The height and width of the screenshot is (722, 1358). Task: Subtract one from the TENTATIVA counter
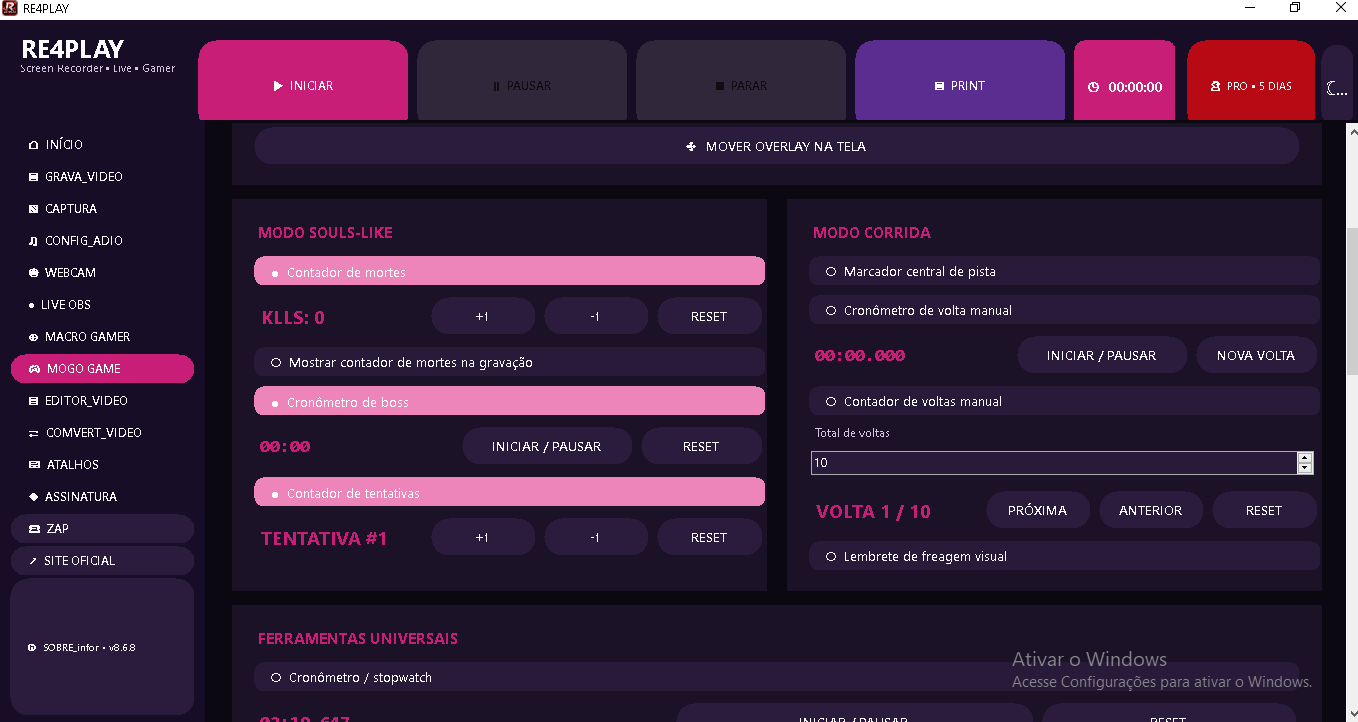coord(595,537)
